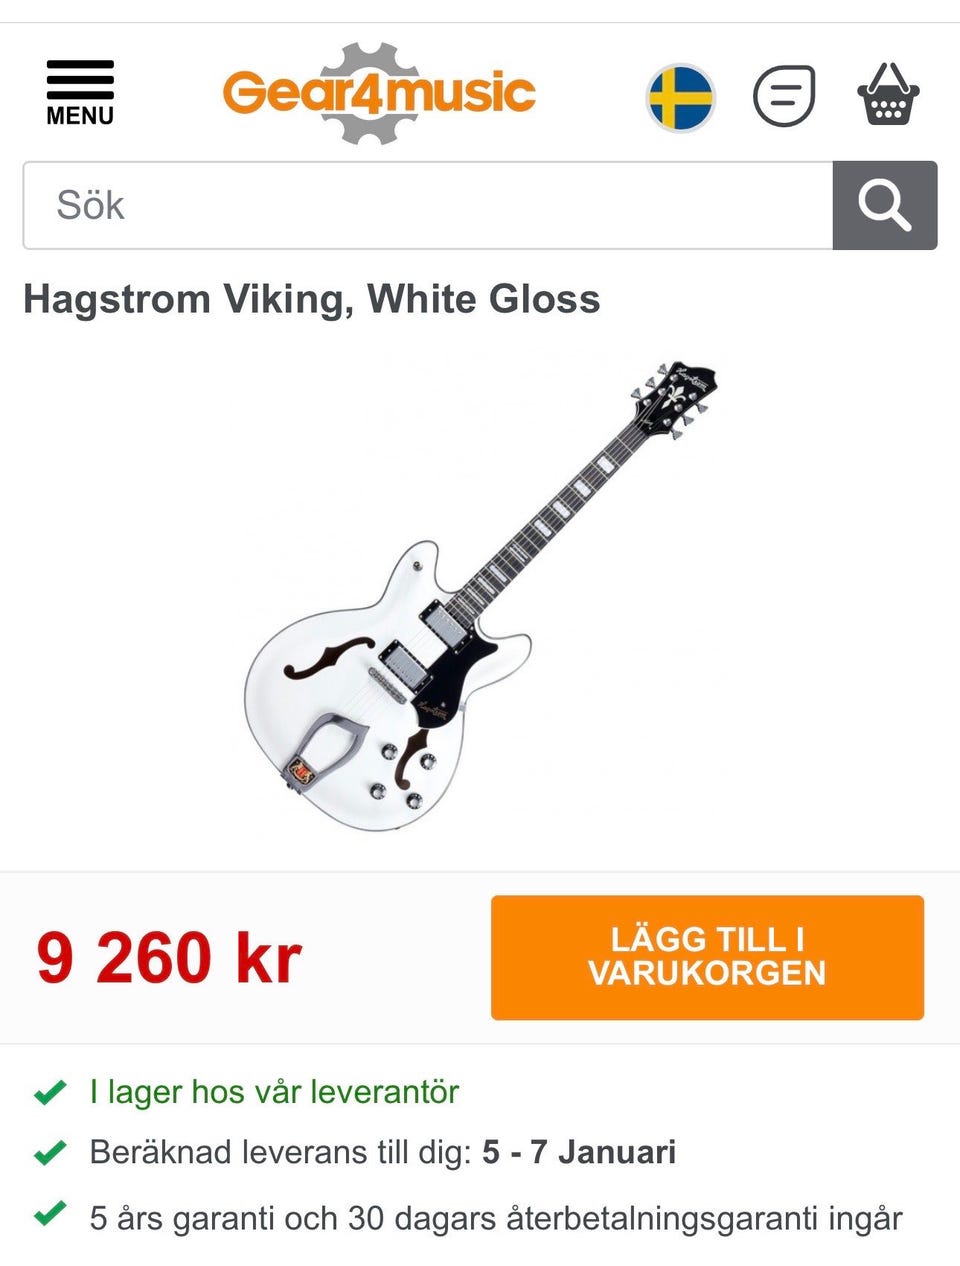Click Lägg till i varukorgen button
The image size is (960, 1266).
[x=707, y=957]
